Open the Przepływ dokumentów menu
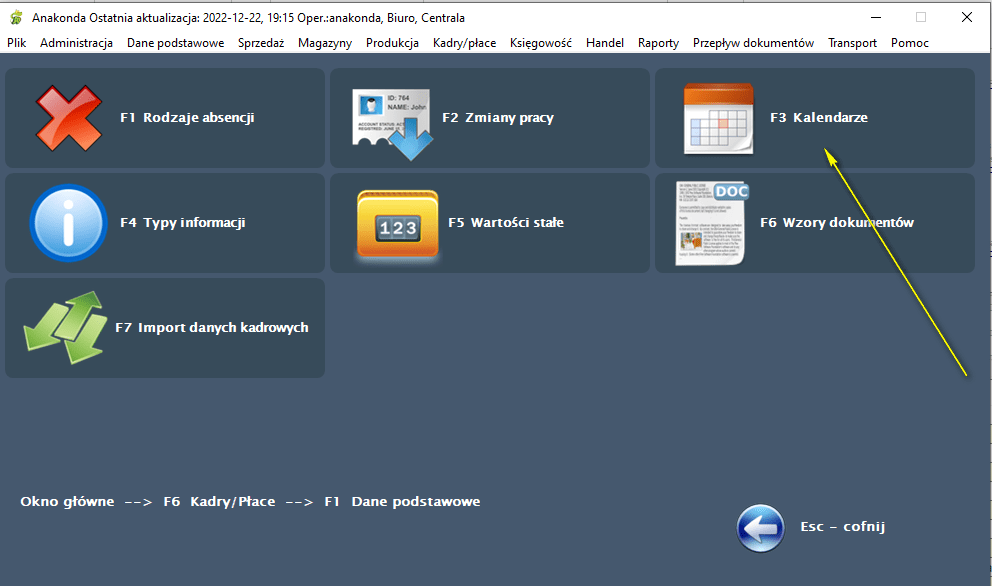 (753, 43)
